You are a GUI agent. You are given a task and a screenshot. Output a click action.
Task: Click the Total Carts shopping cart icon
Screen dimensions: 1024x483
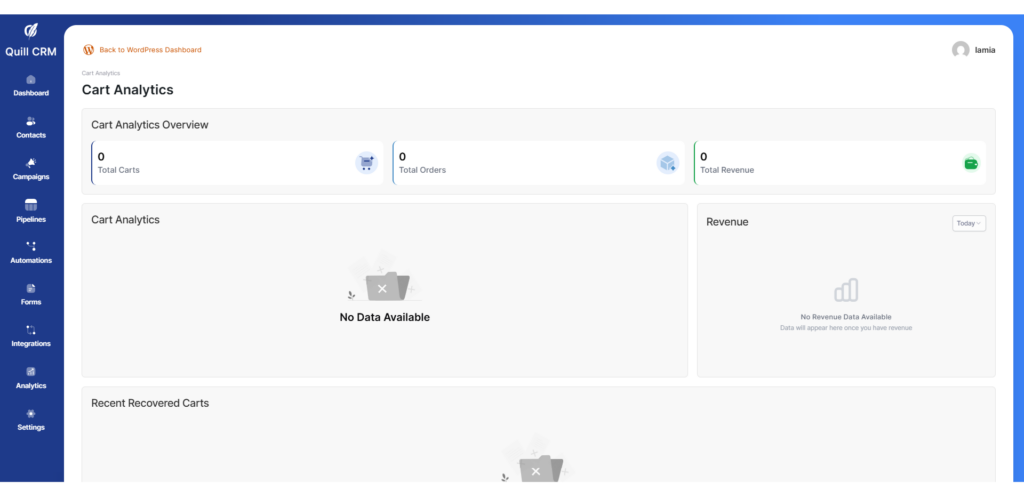367,163
